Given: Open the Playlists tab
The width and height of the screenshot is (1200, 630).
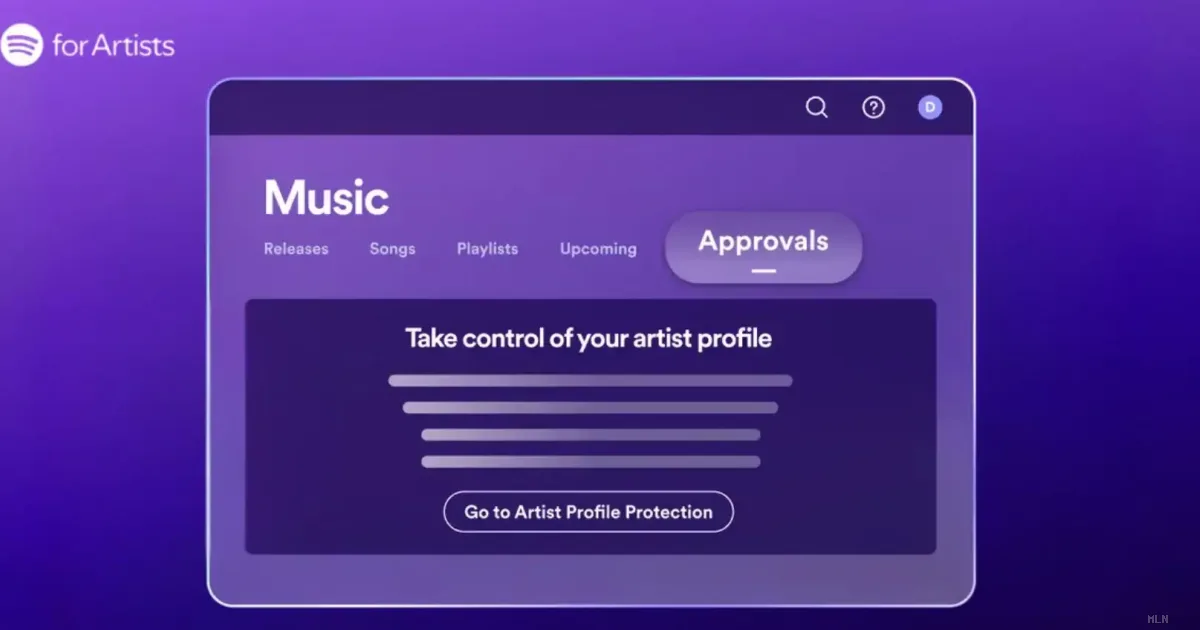Looking at the screenshot, I should point(487,249).
